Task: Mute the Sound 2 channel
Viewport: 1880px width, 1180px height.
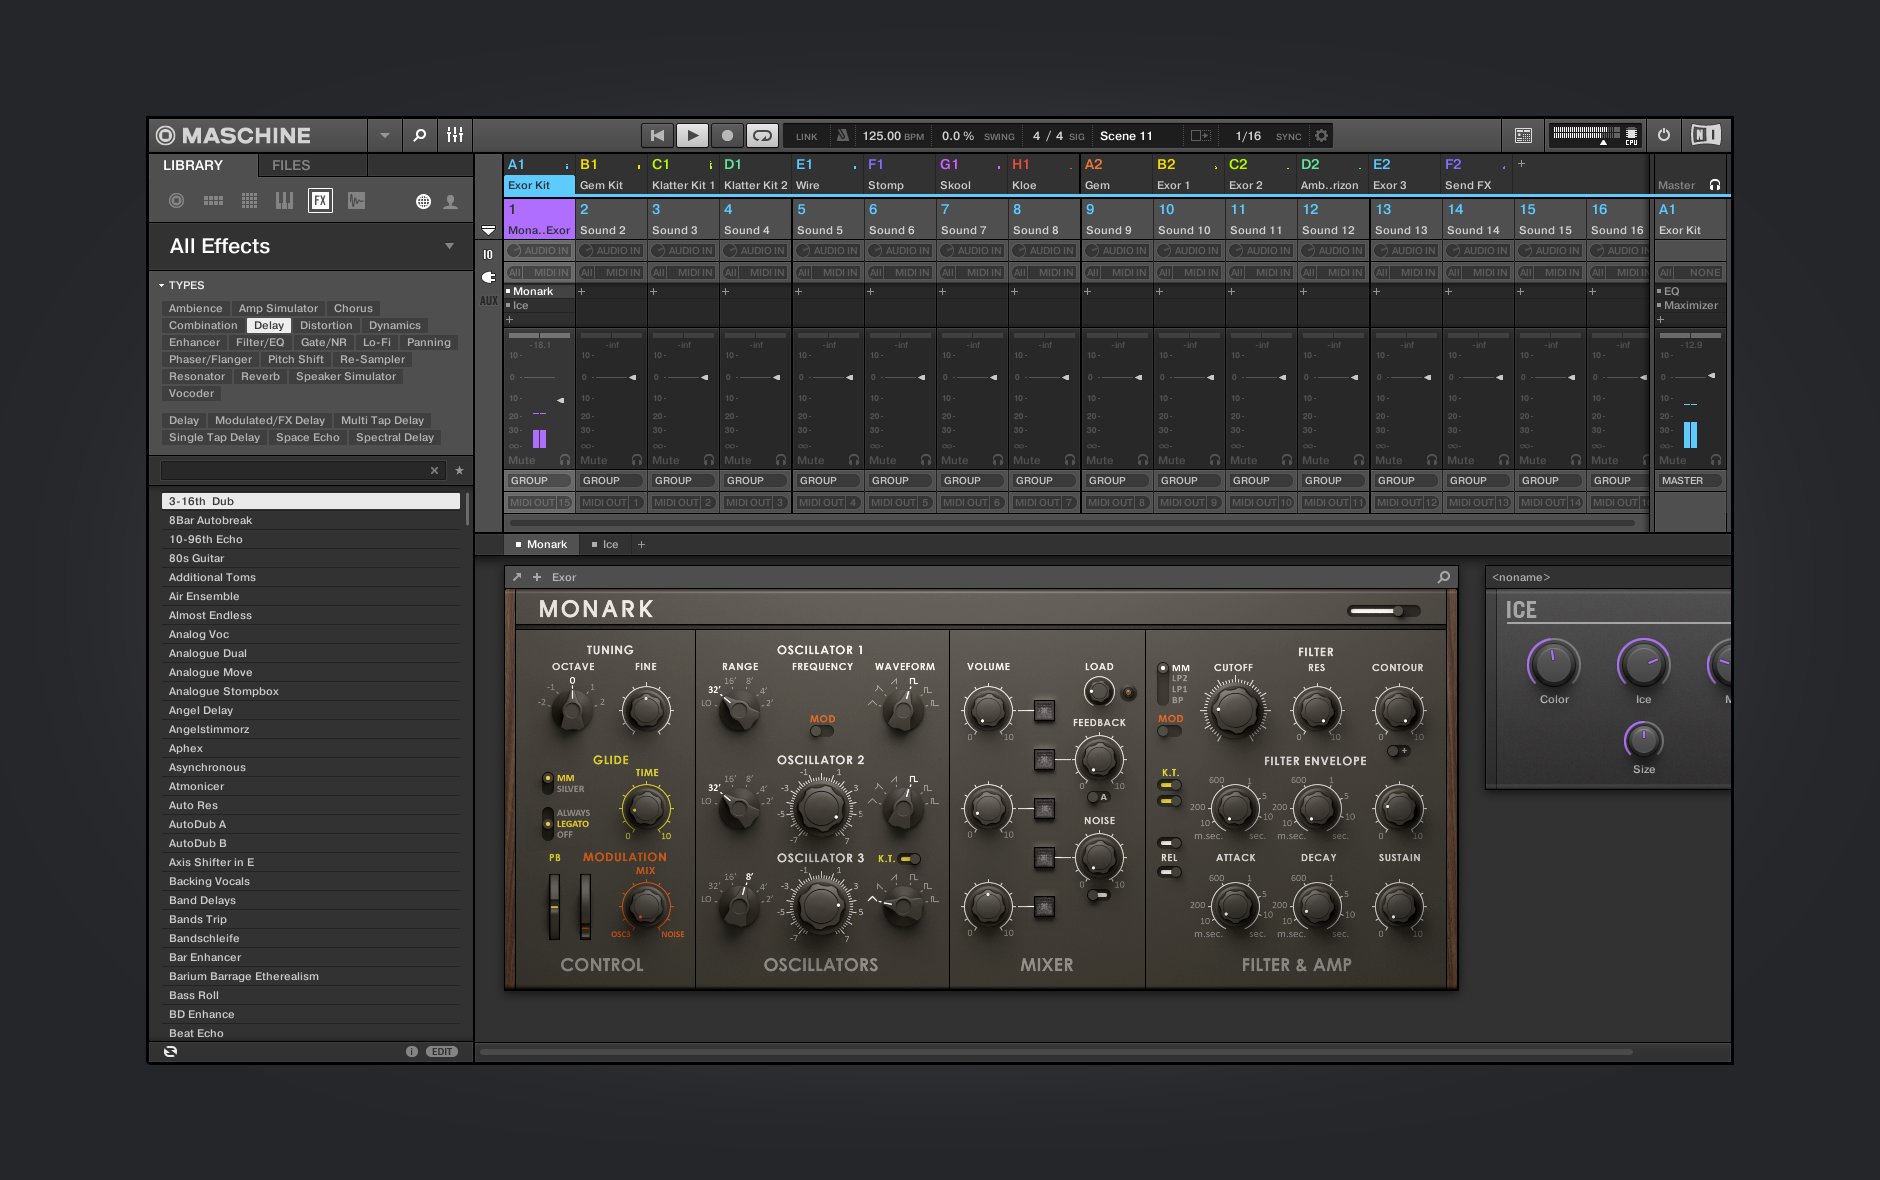Action: click(593, 460)
